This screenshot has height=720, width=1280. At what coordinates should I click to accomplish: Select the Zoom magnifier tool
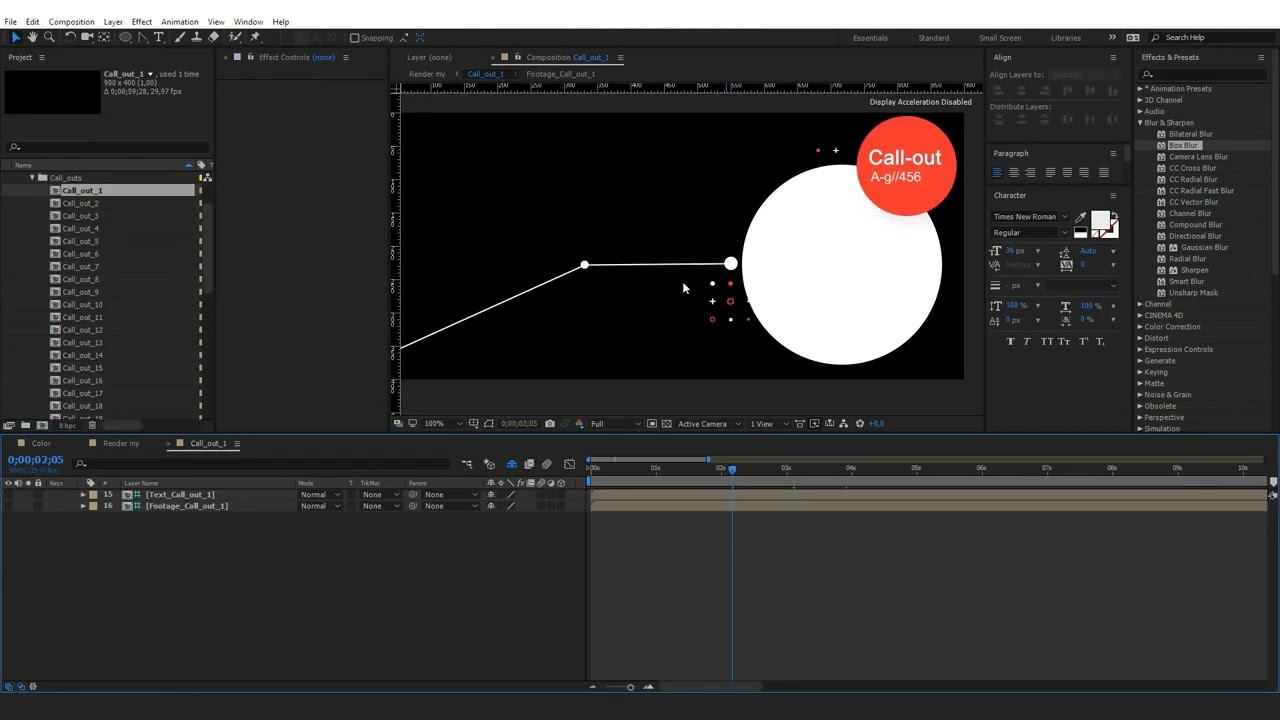pos(48,37)
